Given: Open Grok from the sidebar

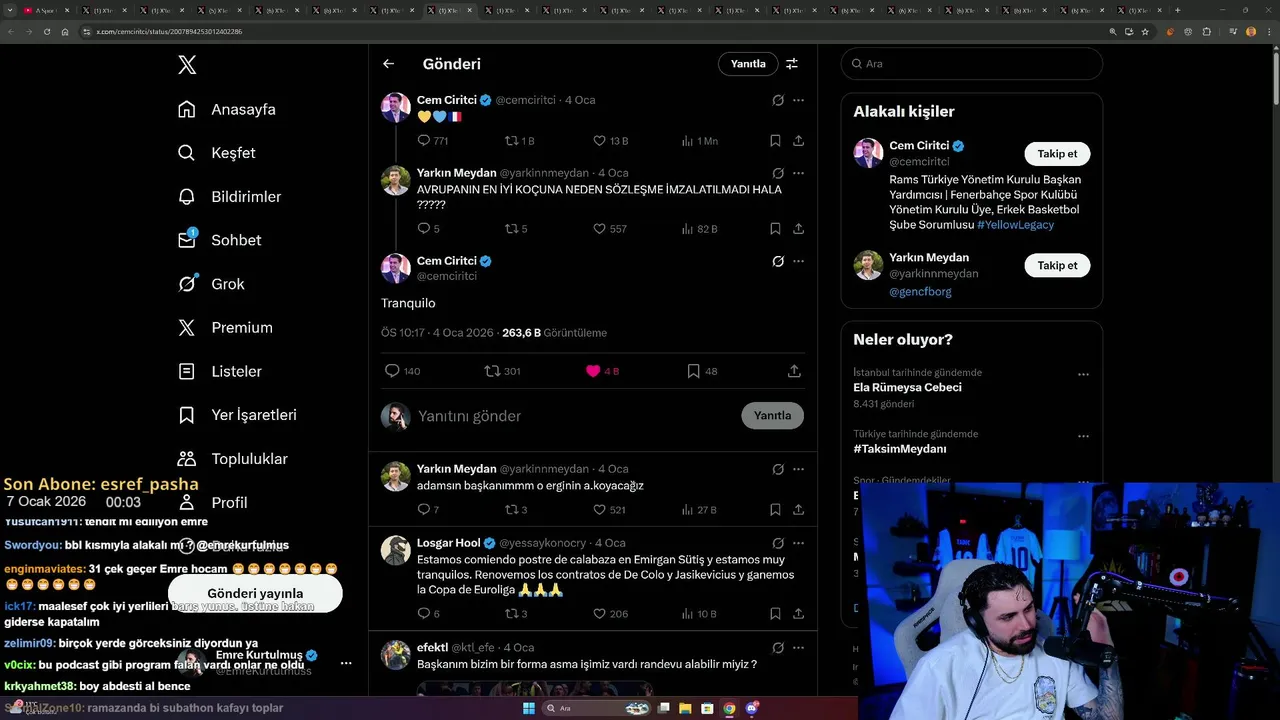Looking at the screenshot, I should coord(210,284).
